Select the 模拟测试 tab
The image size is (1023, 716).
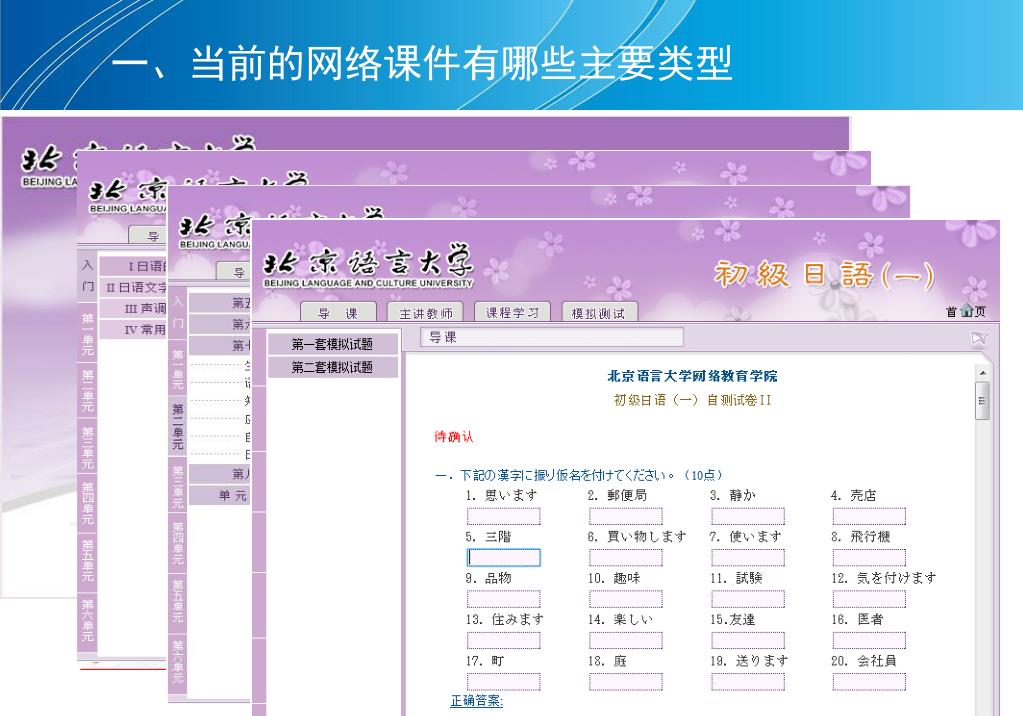[x=599, y=313]
